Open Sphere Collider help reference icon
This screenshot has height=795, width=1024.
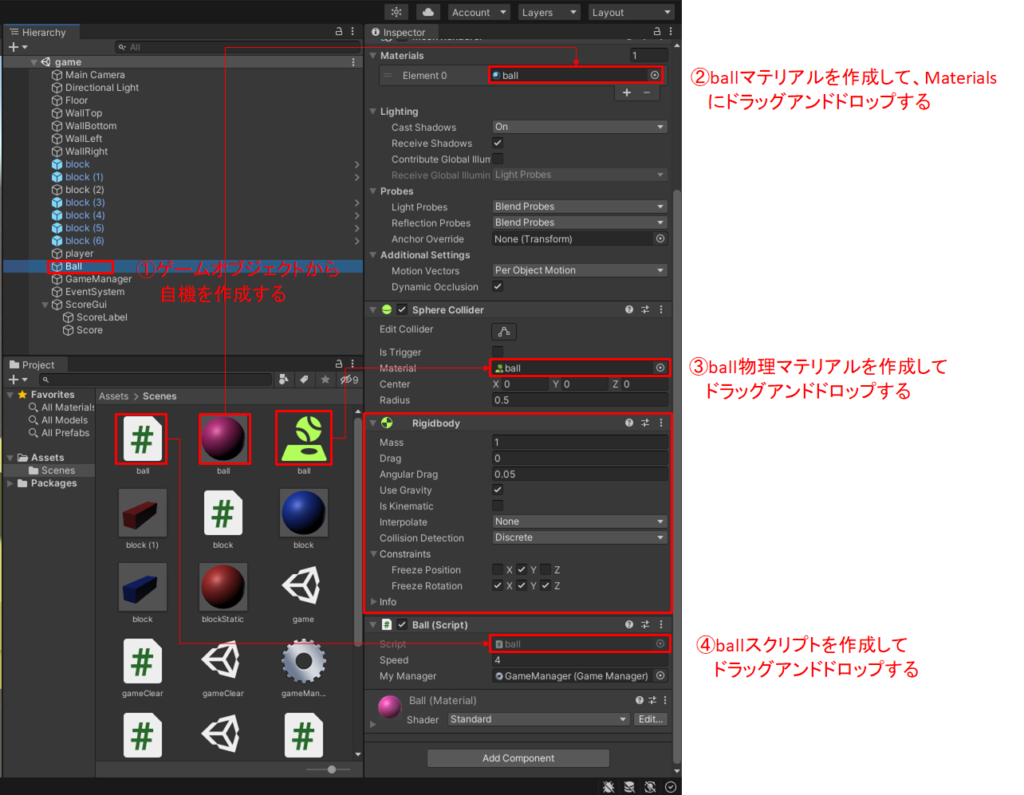629,310
